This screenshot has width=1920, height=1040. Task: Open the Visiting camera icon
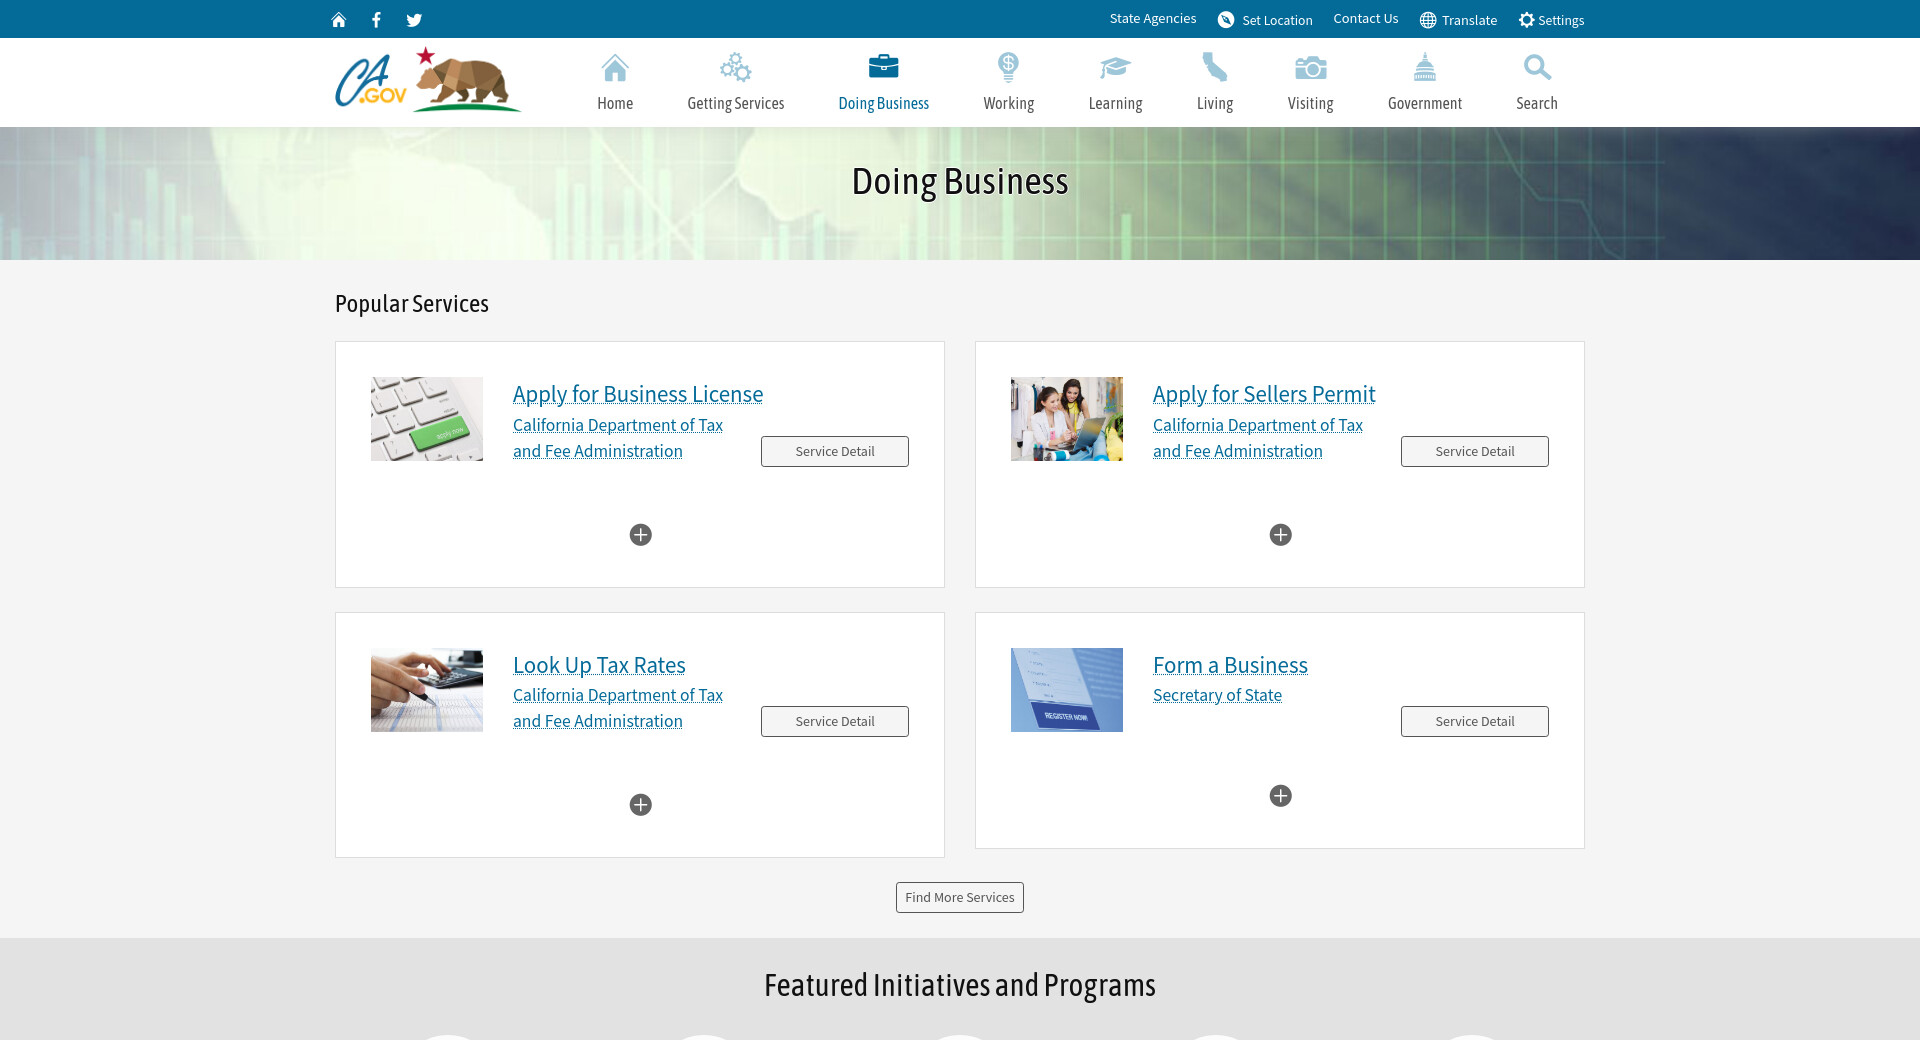(x=1310, y=68)
